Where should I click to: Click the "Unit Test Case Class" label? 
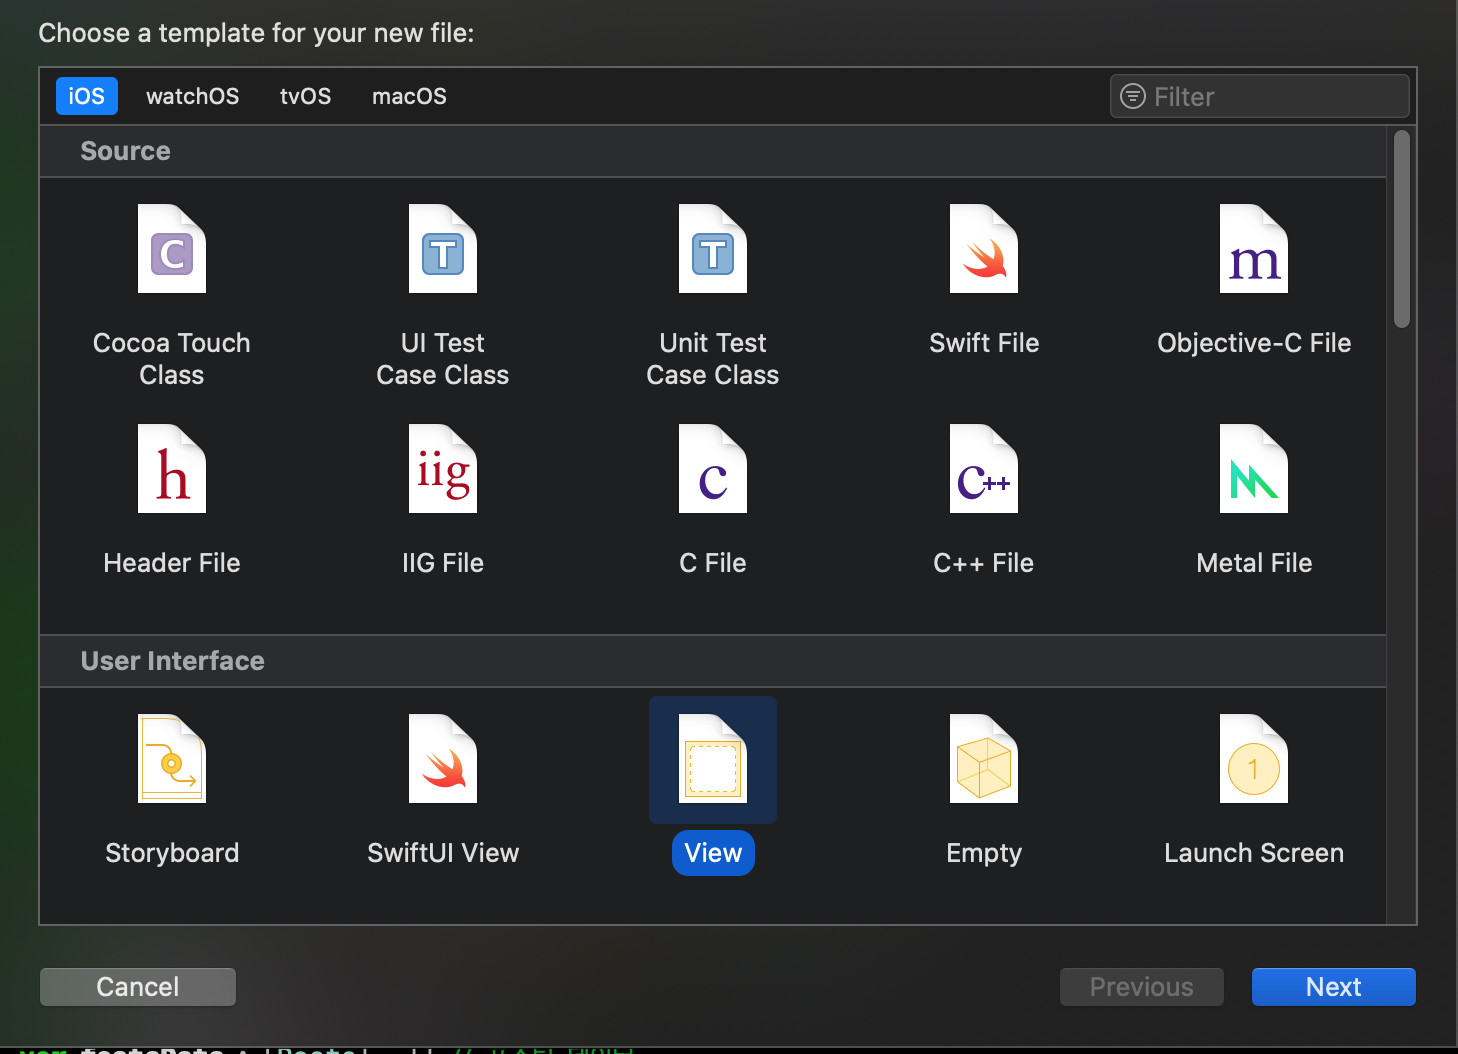click(713, 359)
